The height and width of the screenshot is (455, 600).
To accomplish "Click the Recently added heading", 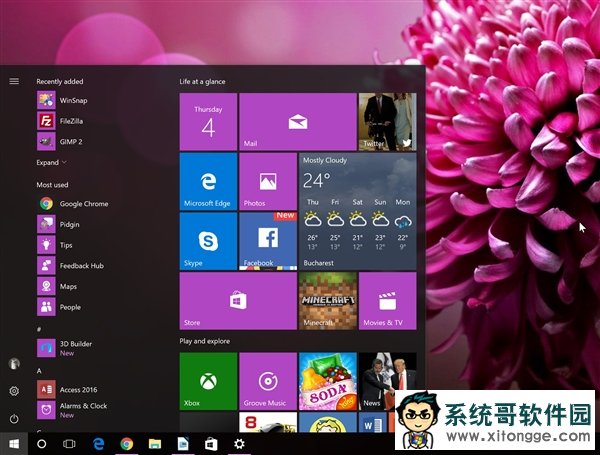I will tap(60, 82).
